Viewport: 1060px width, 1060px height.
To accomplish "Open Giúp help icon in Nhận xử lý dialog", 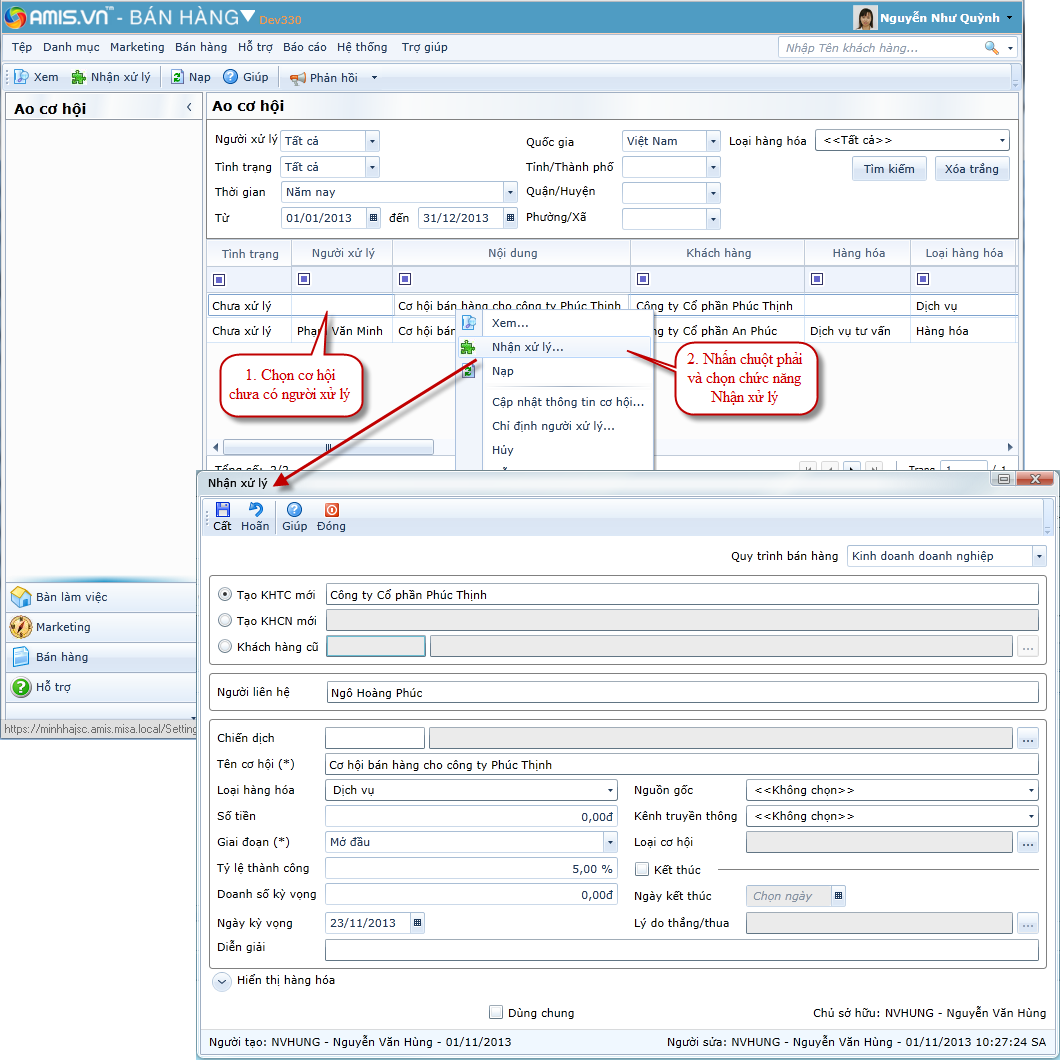I will pos(294,511).
